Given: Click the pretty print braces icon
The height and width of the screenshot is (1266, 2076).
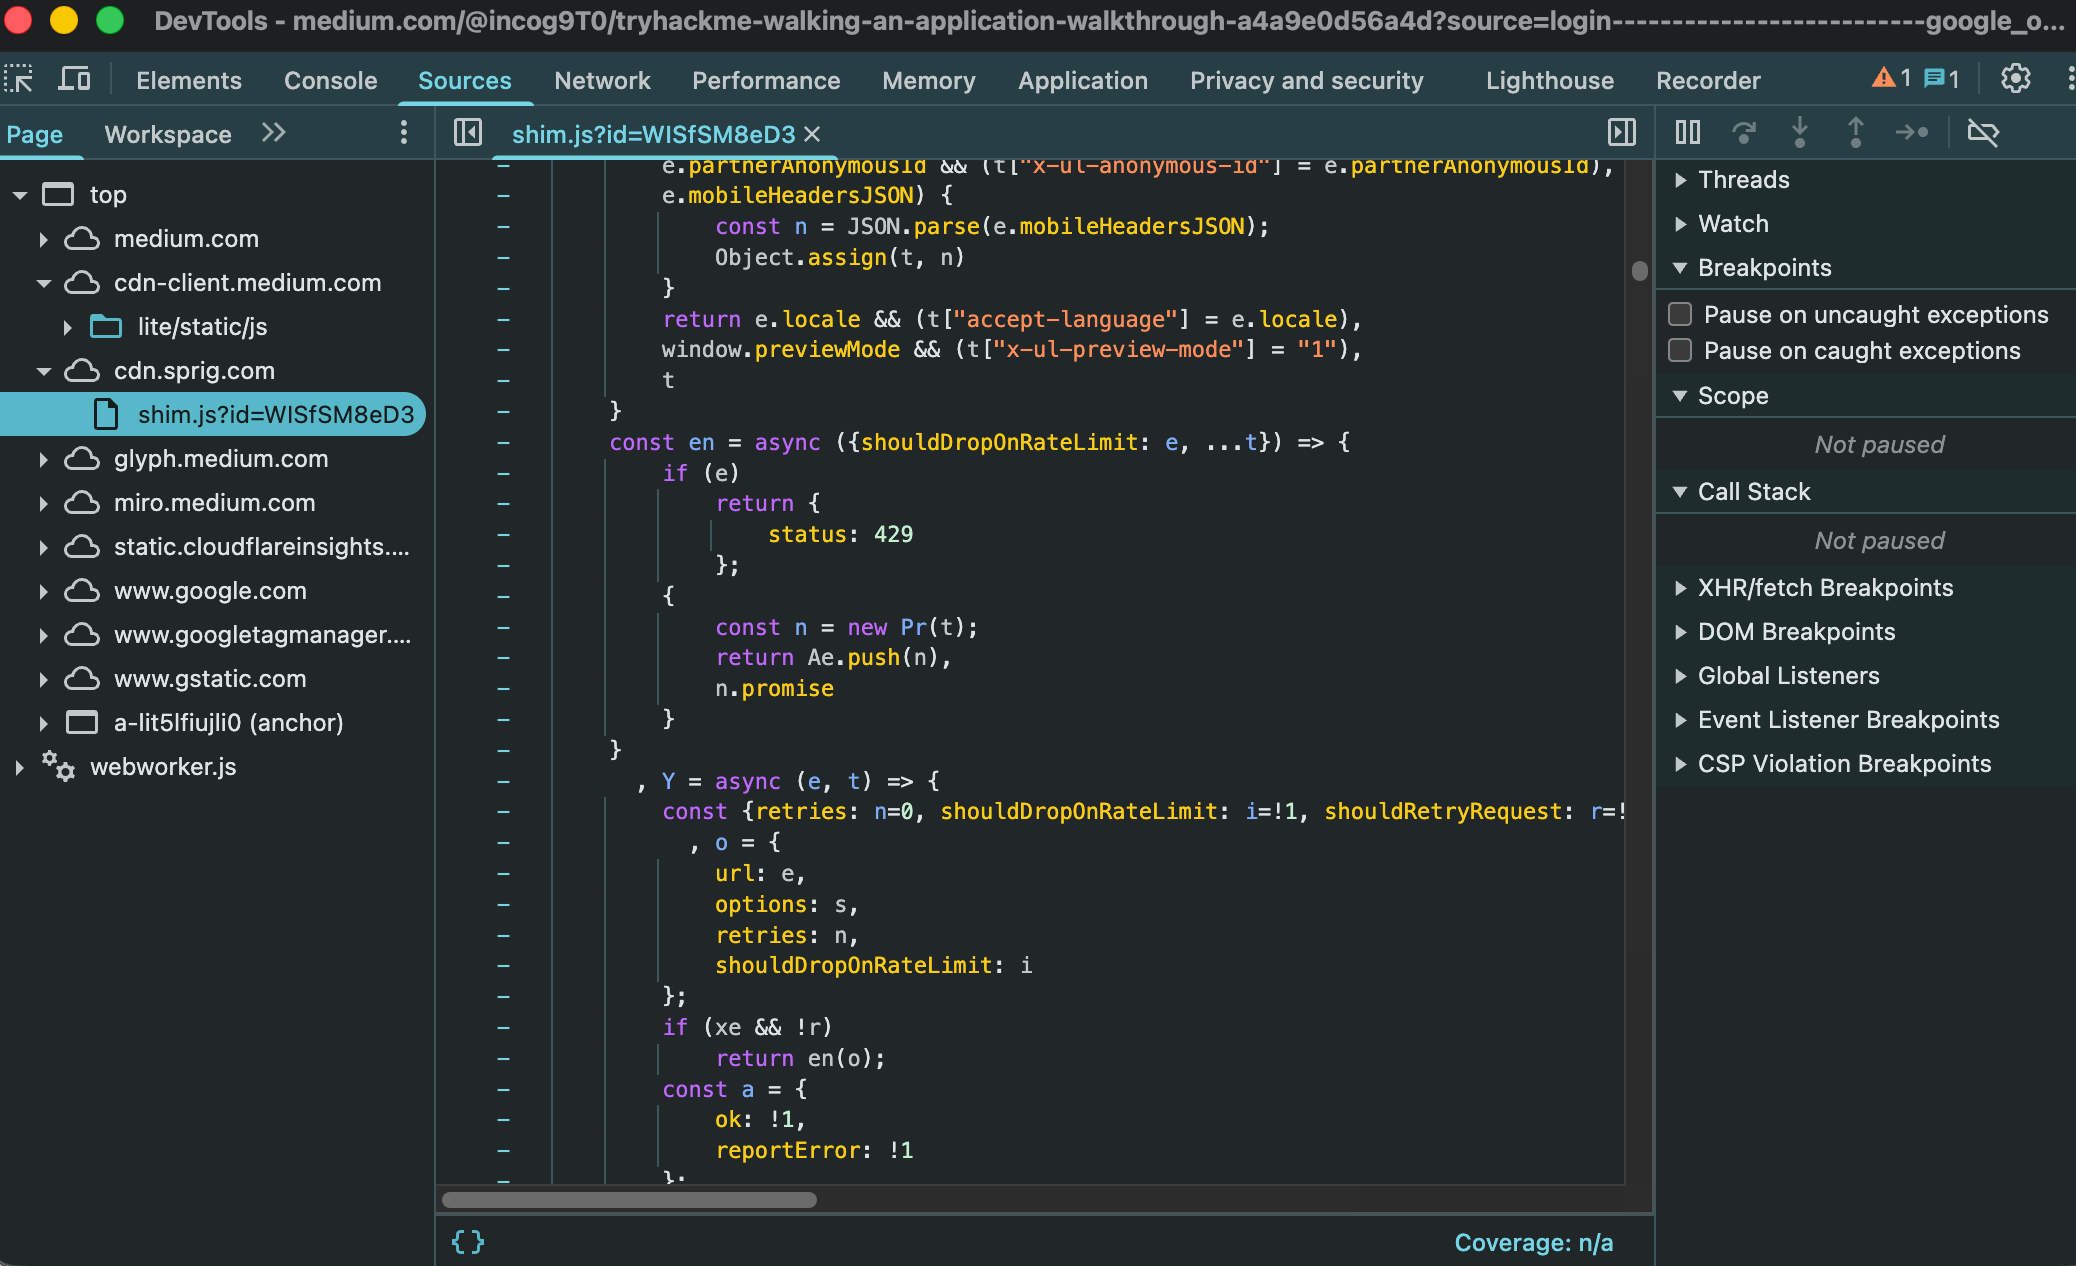Looking at the screenshot, I should click(468, 1242).
